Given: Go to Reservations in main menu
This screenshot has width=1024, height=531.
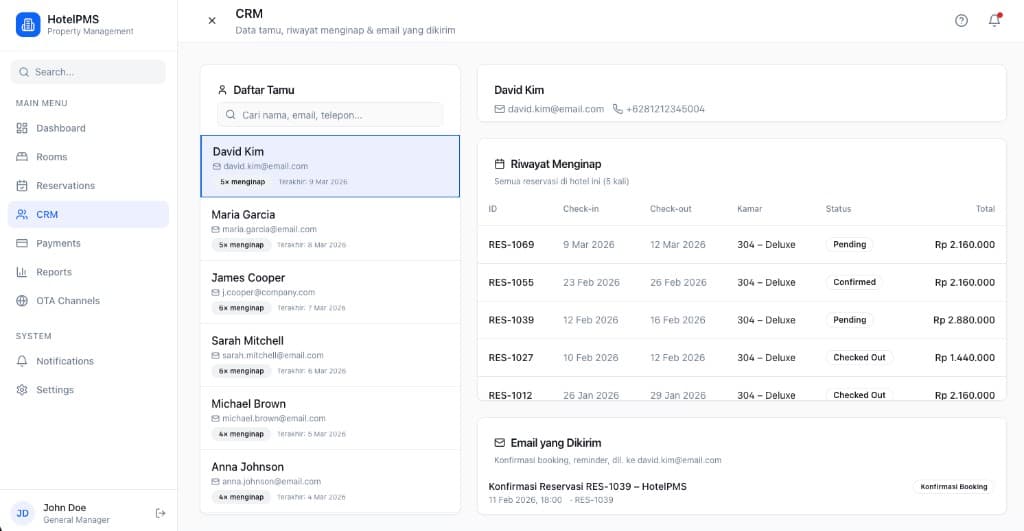Looking at the screenshot, I should [65, 186].
